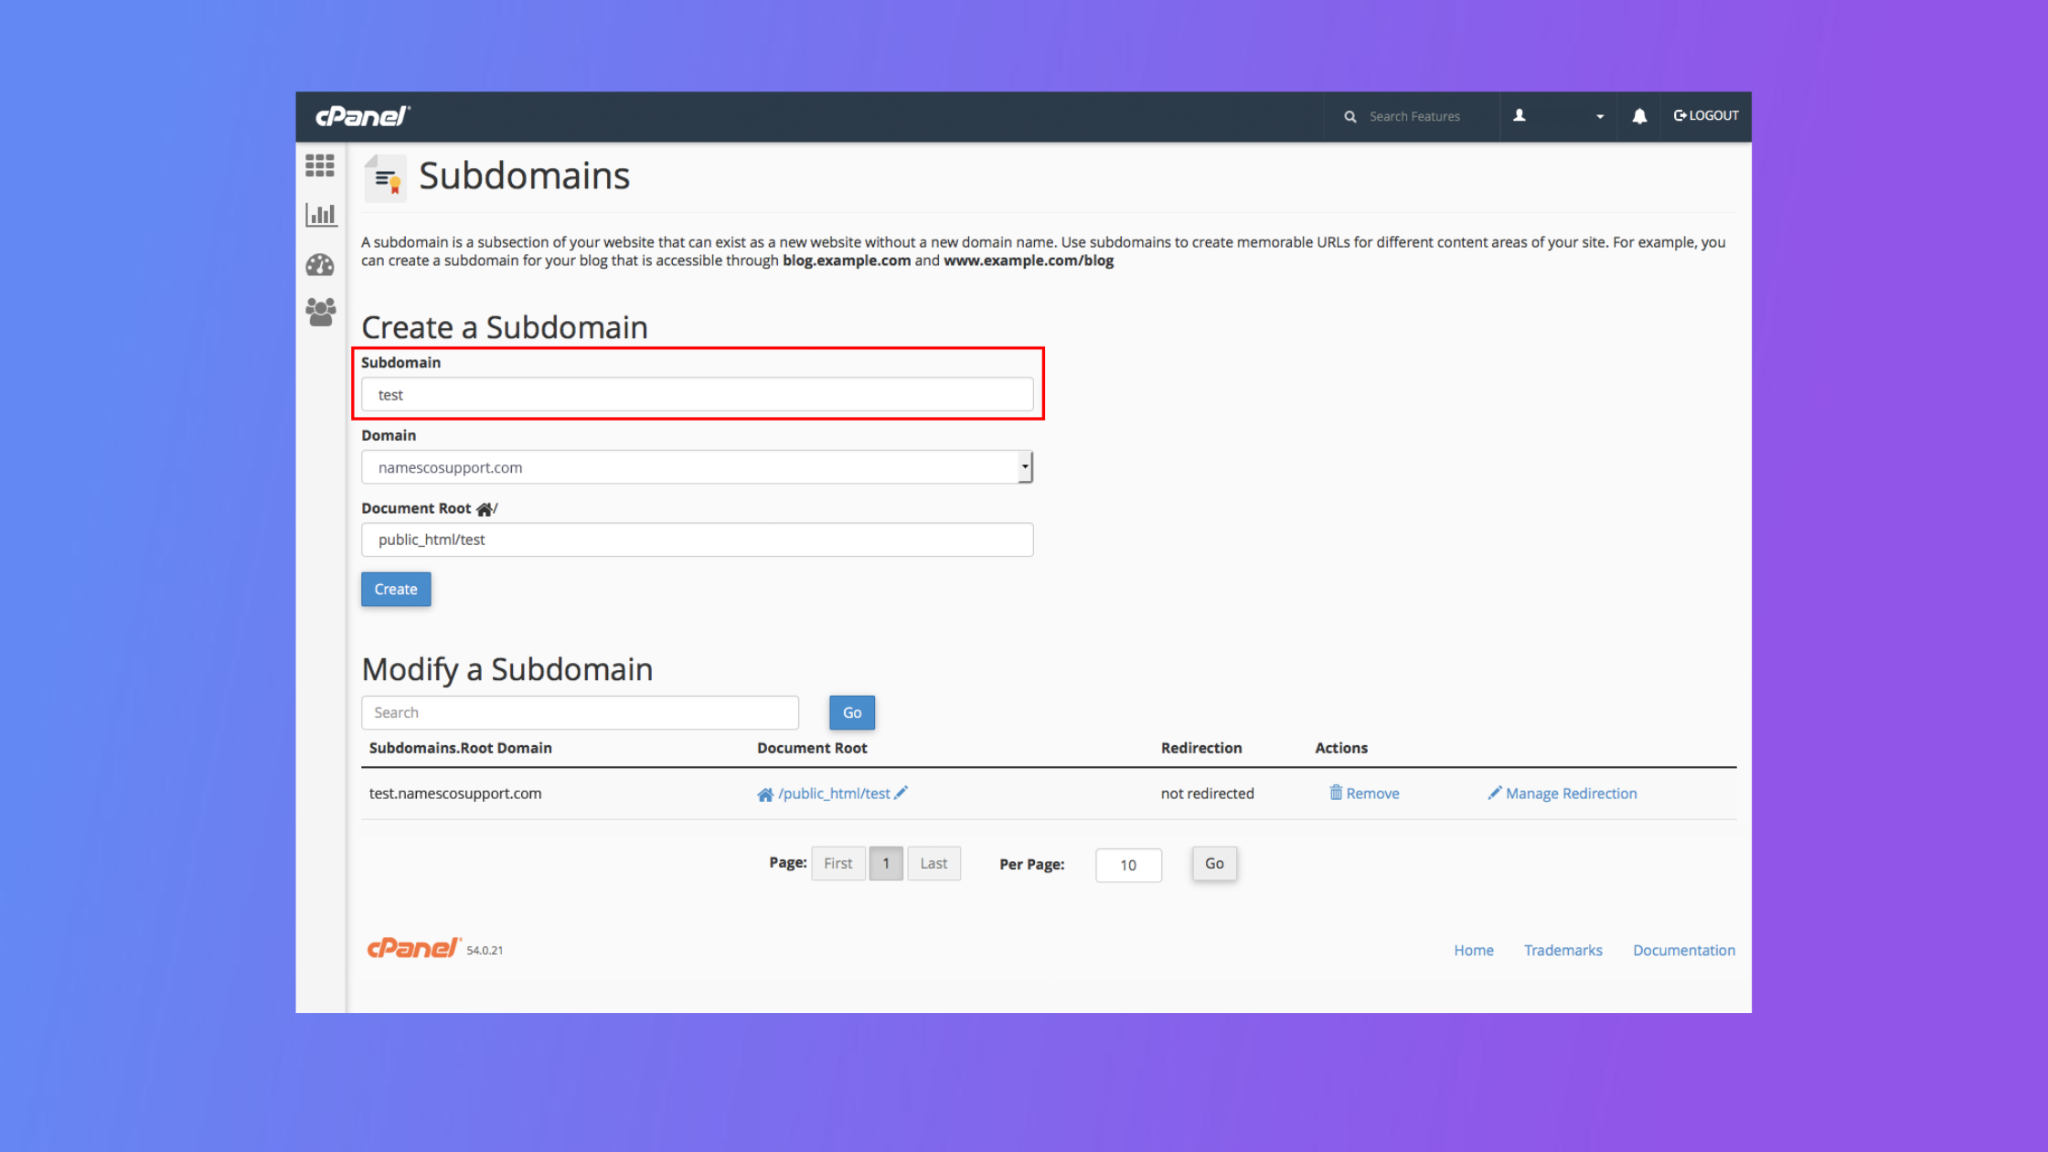This screenshot has width=2048, height=1152.
Task: Click LOGOUT in the top bar
Action: (1706, 116)
